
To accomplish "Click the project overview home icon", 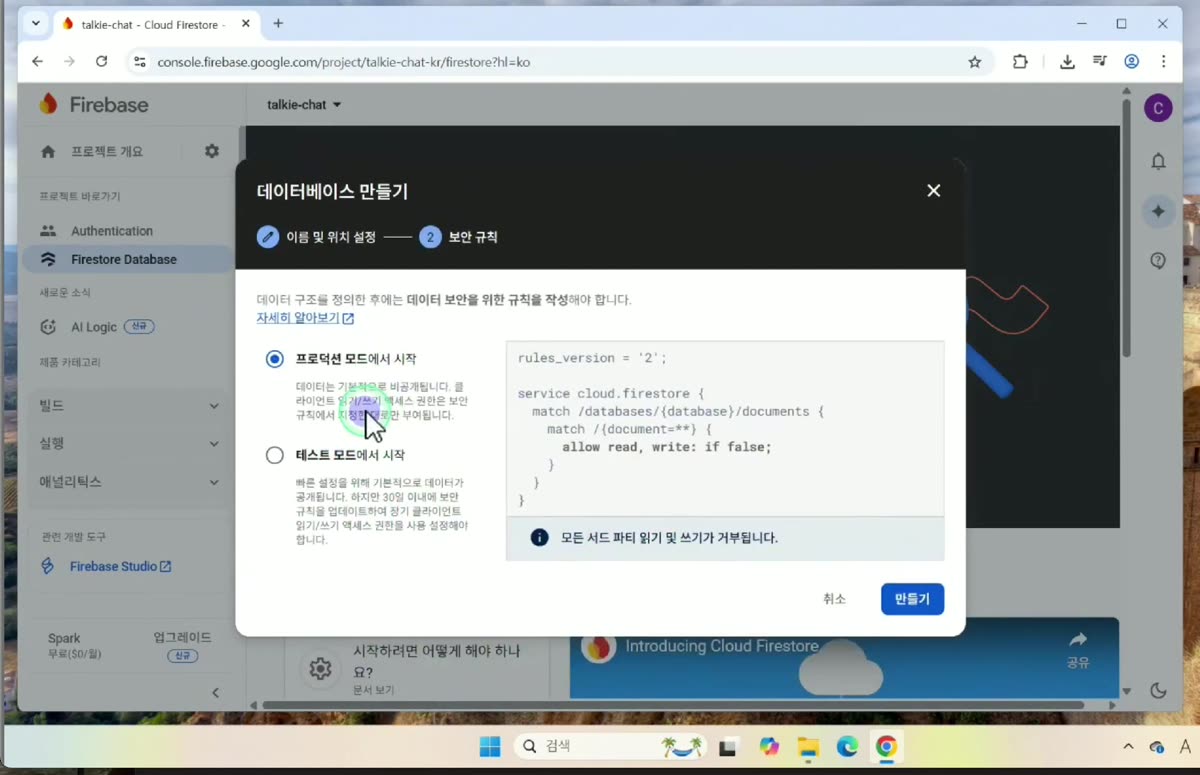I will pyautogui.click(x=48, y=151).
